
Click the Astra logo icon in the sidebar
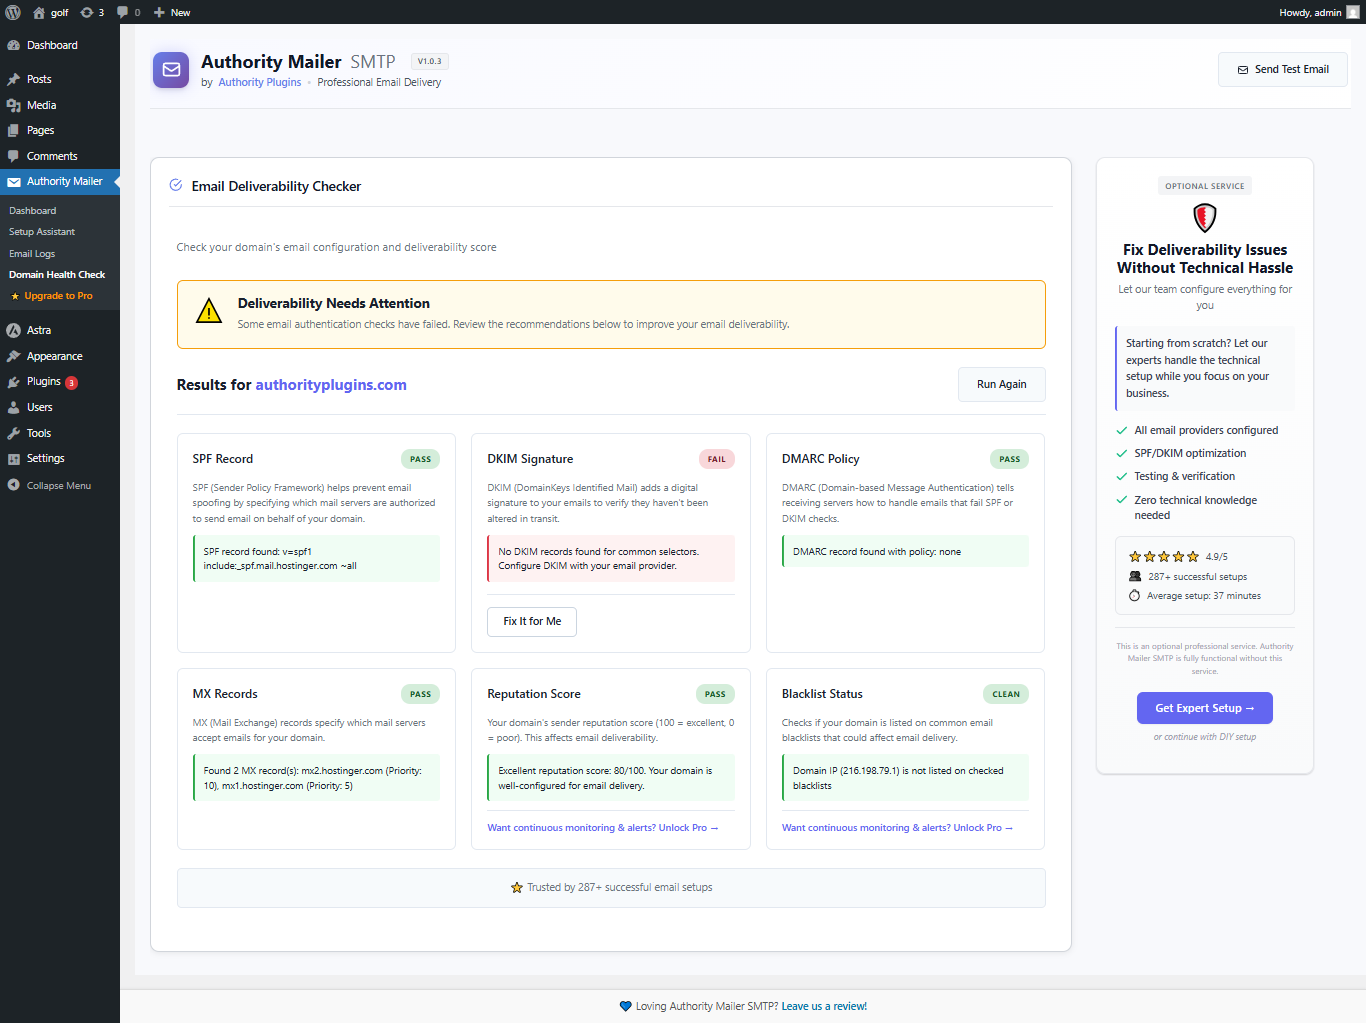(14, 329)
